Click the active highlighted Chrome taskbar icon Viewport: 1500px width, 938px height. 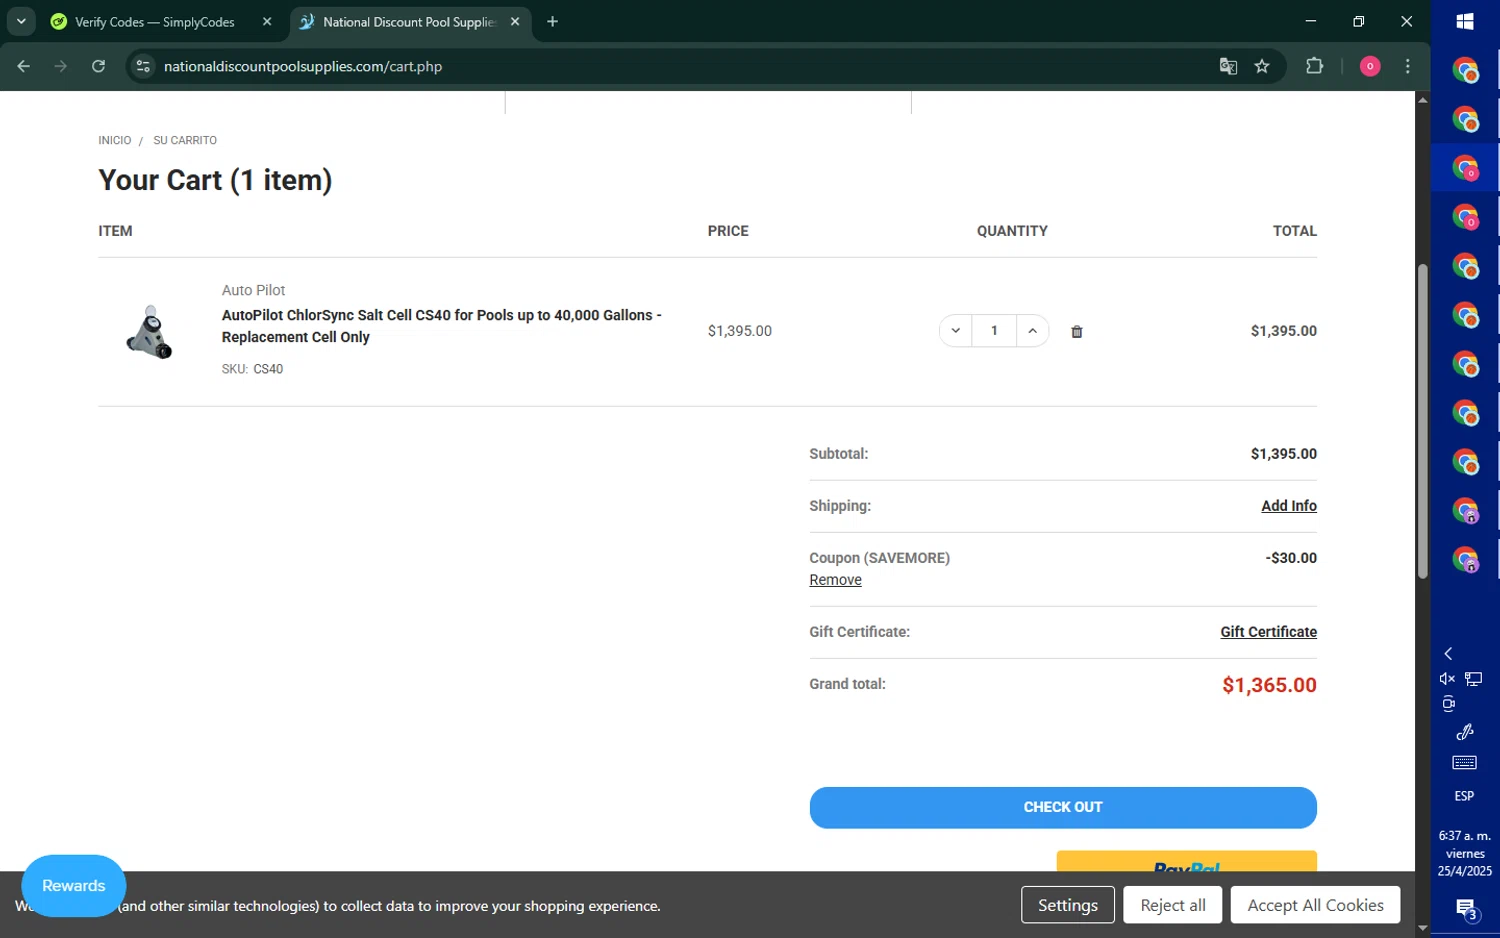pyautogui.click(x=1465, y=168)
